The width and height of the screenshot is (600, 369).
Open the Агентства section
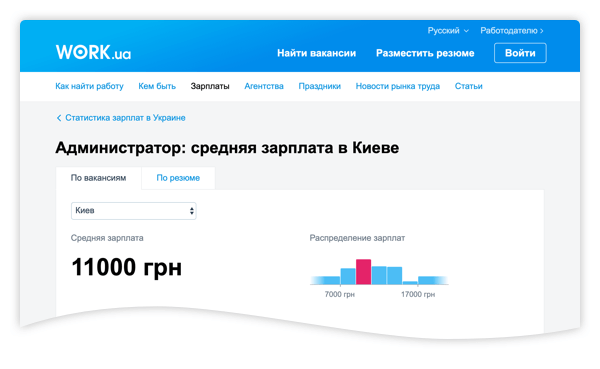point(264,86)
